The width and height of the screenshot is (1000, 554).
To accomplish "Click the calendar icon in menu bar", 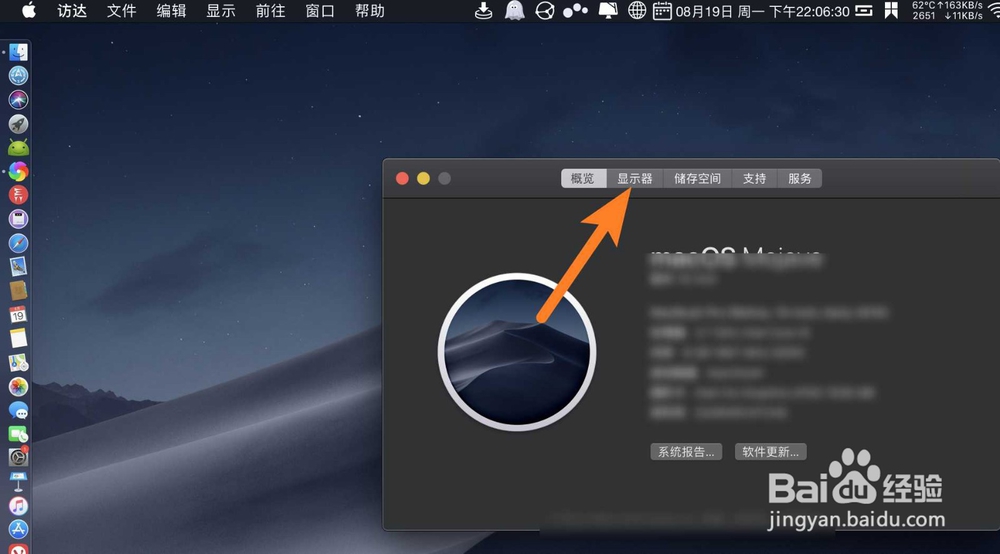I will click(x=662, y=11).
